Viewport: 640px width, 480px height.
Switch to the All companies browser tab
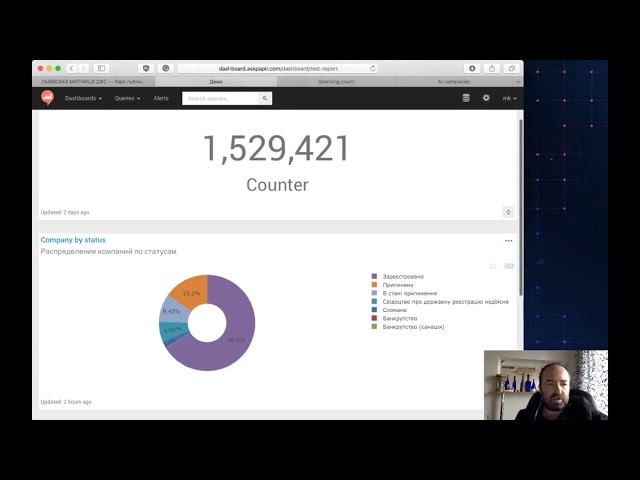pyautogui.click(x=454, y=82)
